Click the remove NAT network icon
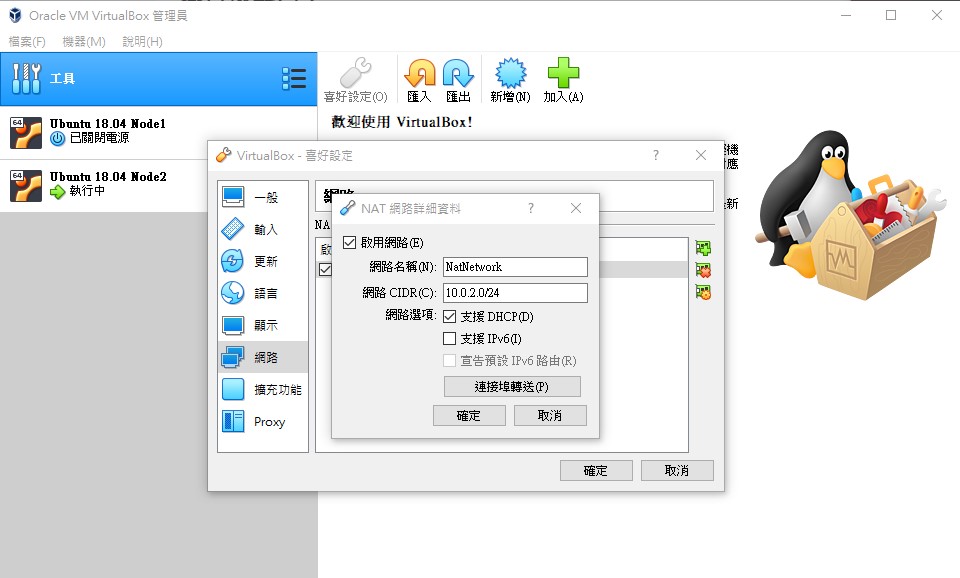This screenshot has width=960, height=578. (703, 270)
